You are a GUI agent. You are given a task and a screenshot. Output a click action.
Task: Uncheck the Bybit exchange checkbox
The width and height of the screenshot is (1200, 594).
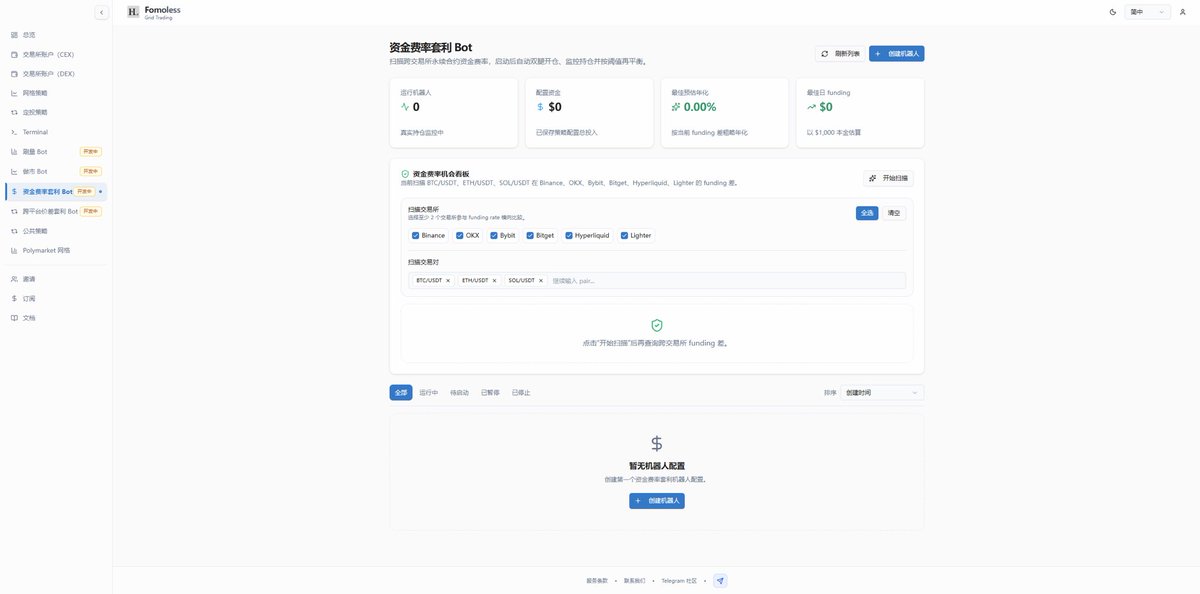[494, 236]
